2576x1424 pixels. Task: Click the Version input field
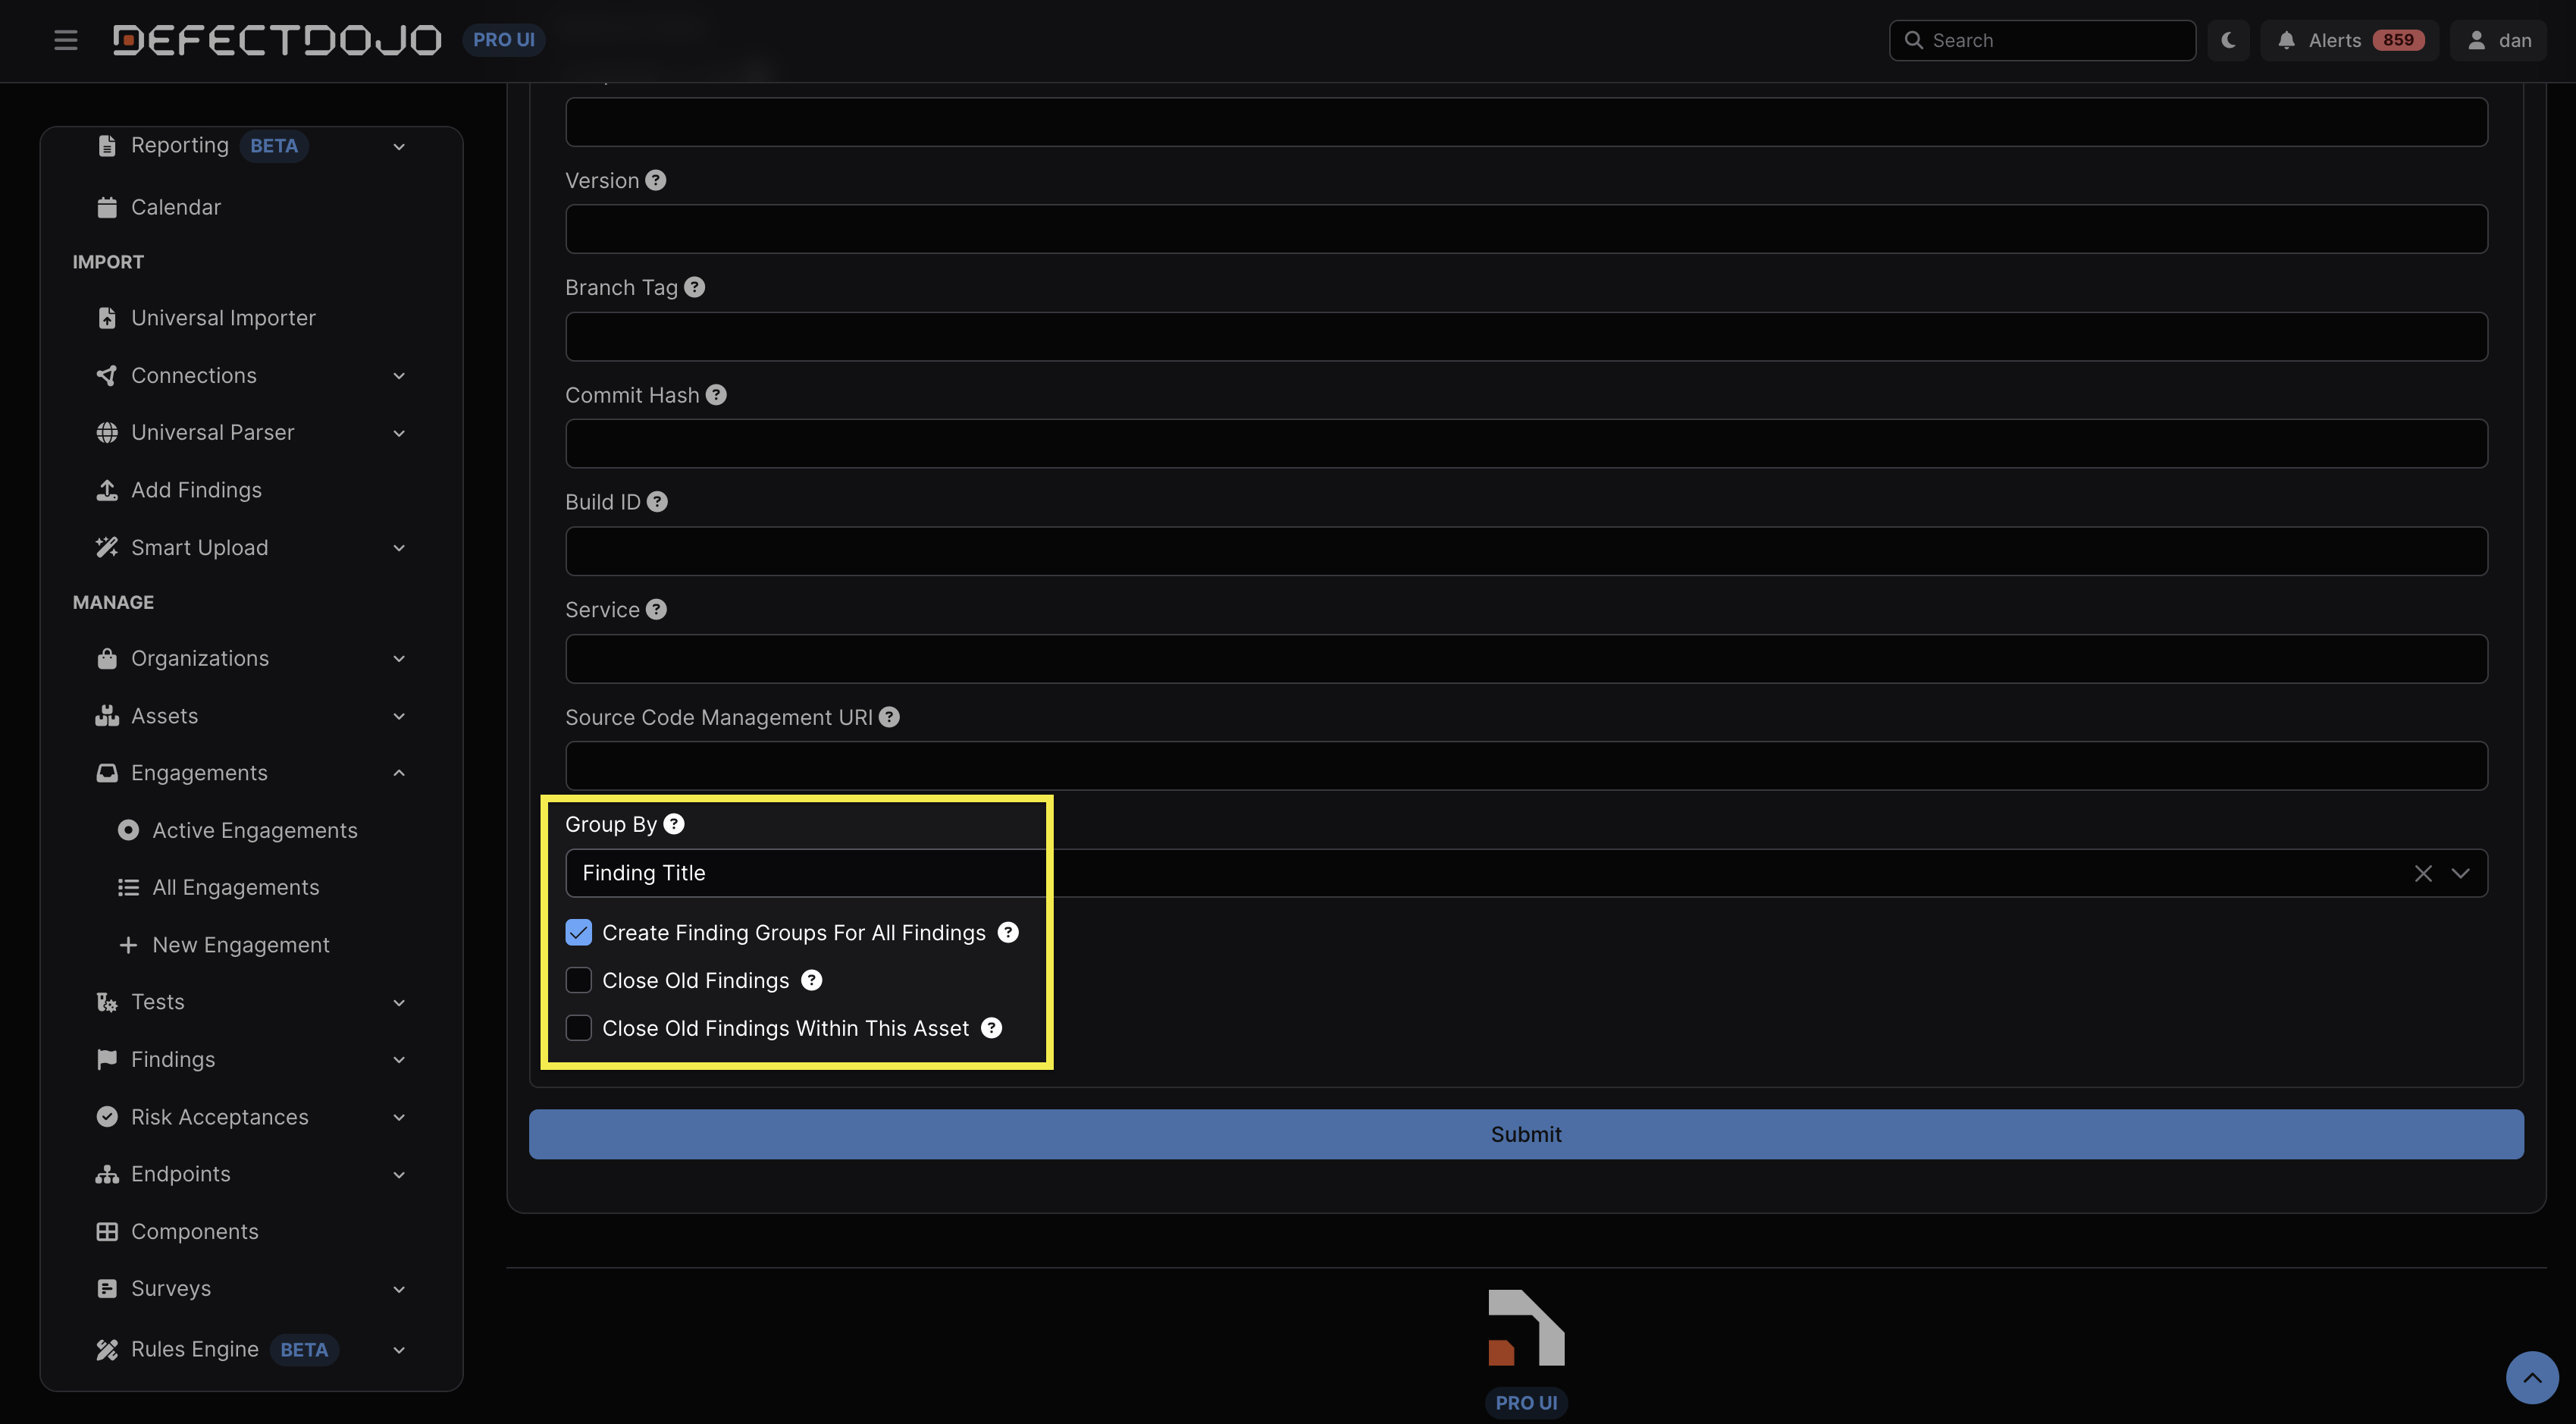[1526, 229]
